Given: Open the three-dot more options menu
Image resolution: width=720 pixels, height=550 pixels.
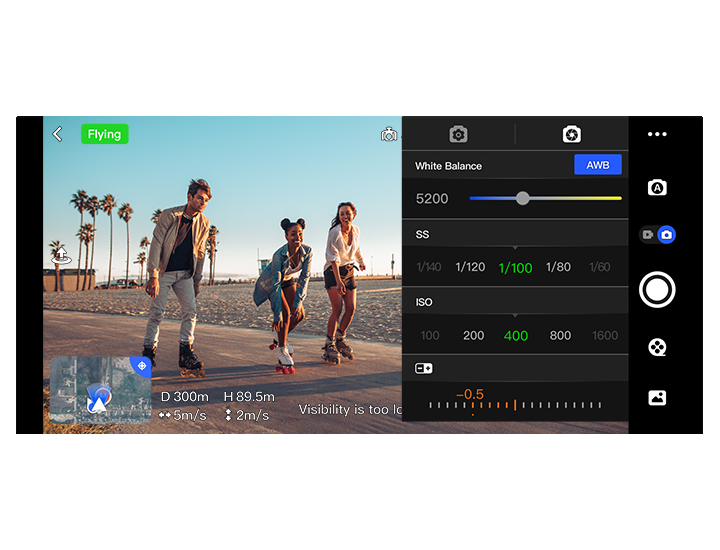Looking at the screenshot, I should (656, 134).
